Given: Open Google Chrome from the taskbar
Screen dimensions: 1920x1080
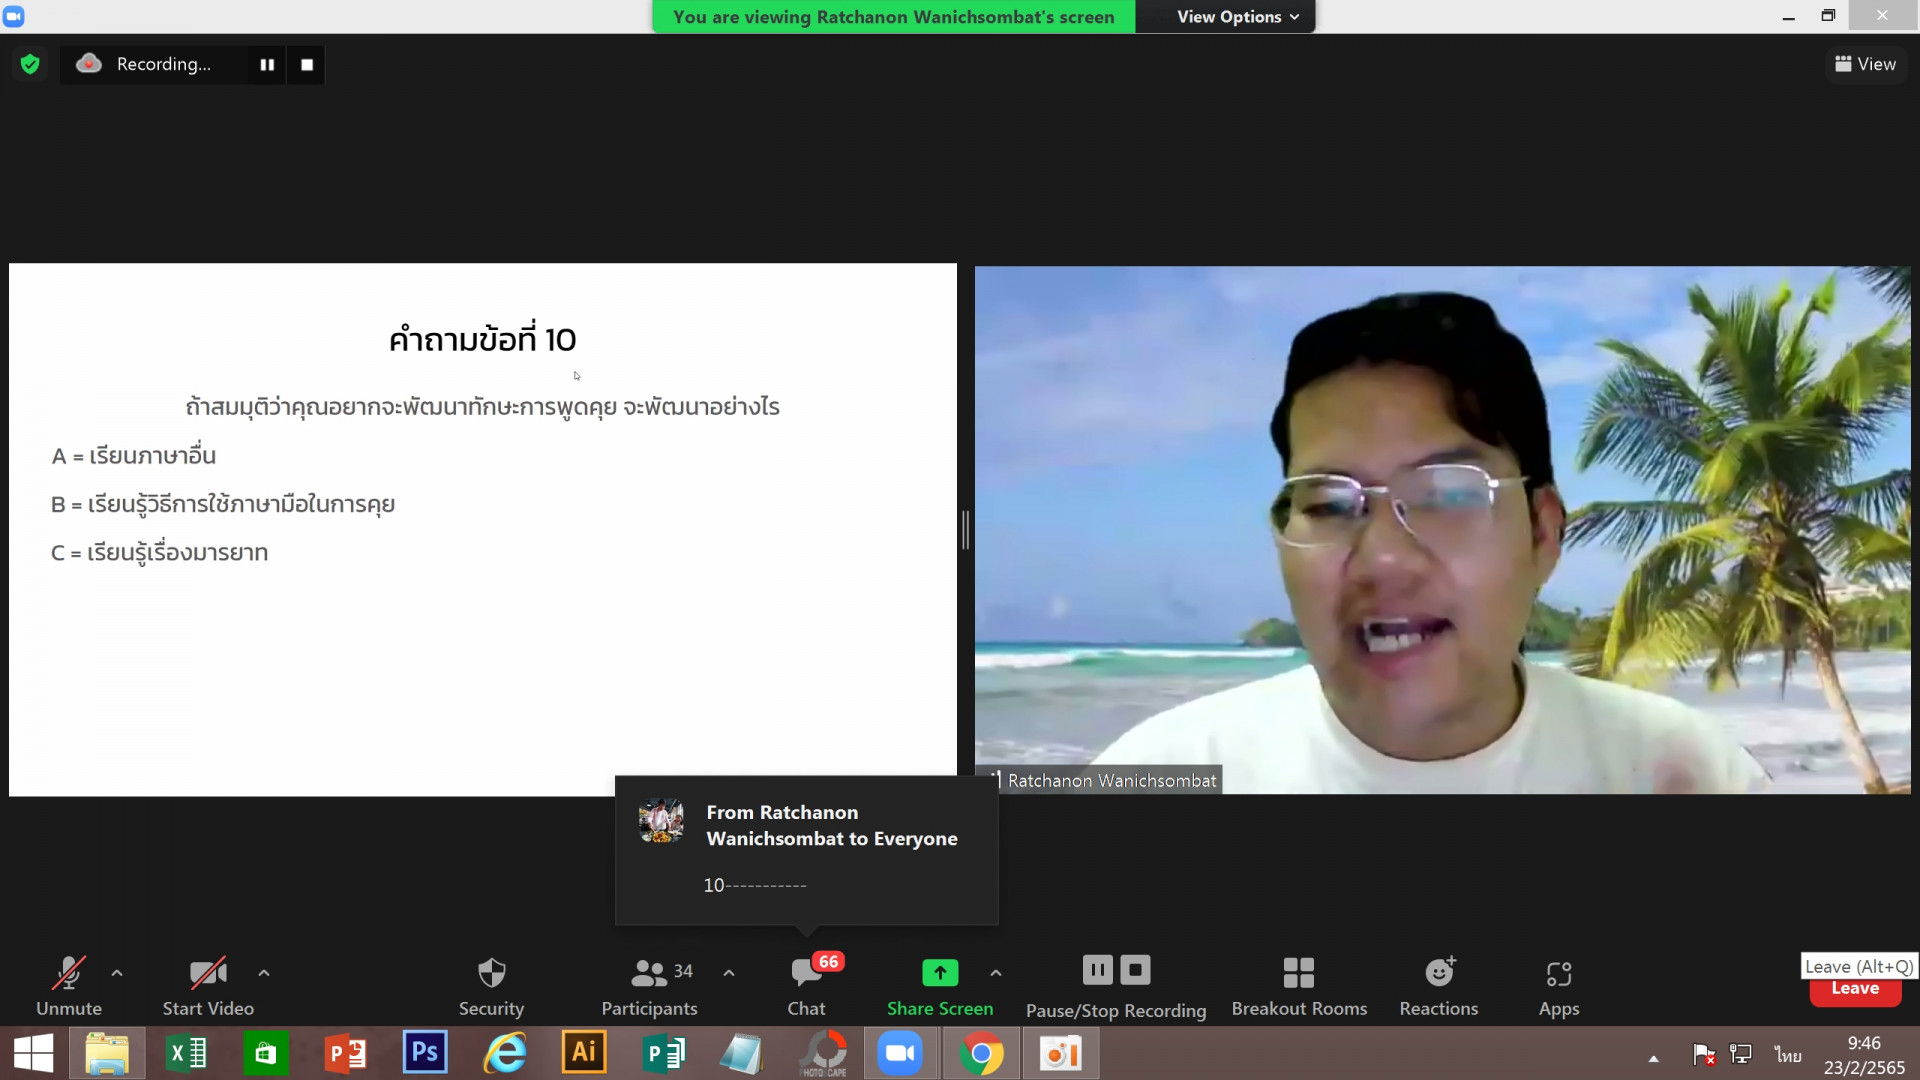Looking at the screenshot, I should [981, 1053].
